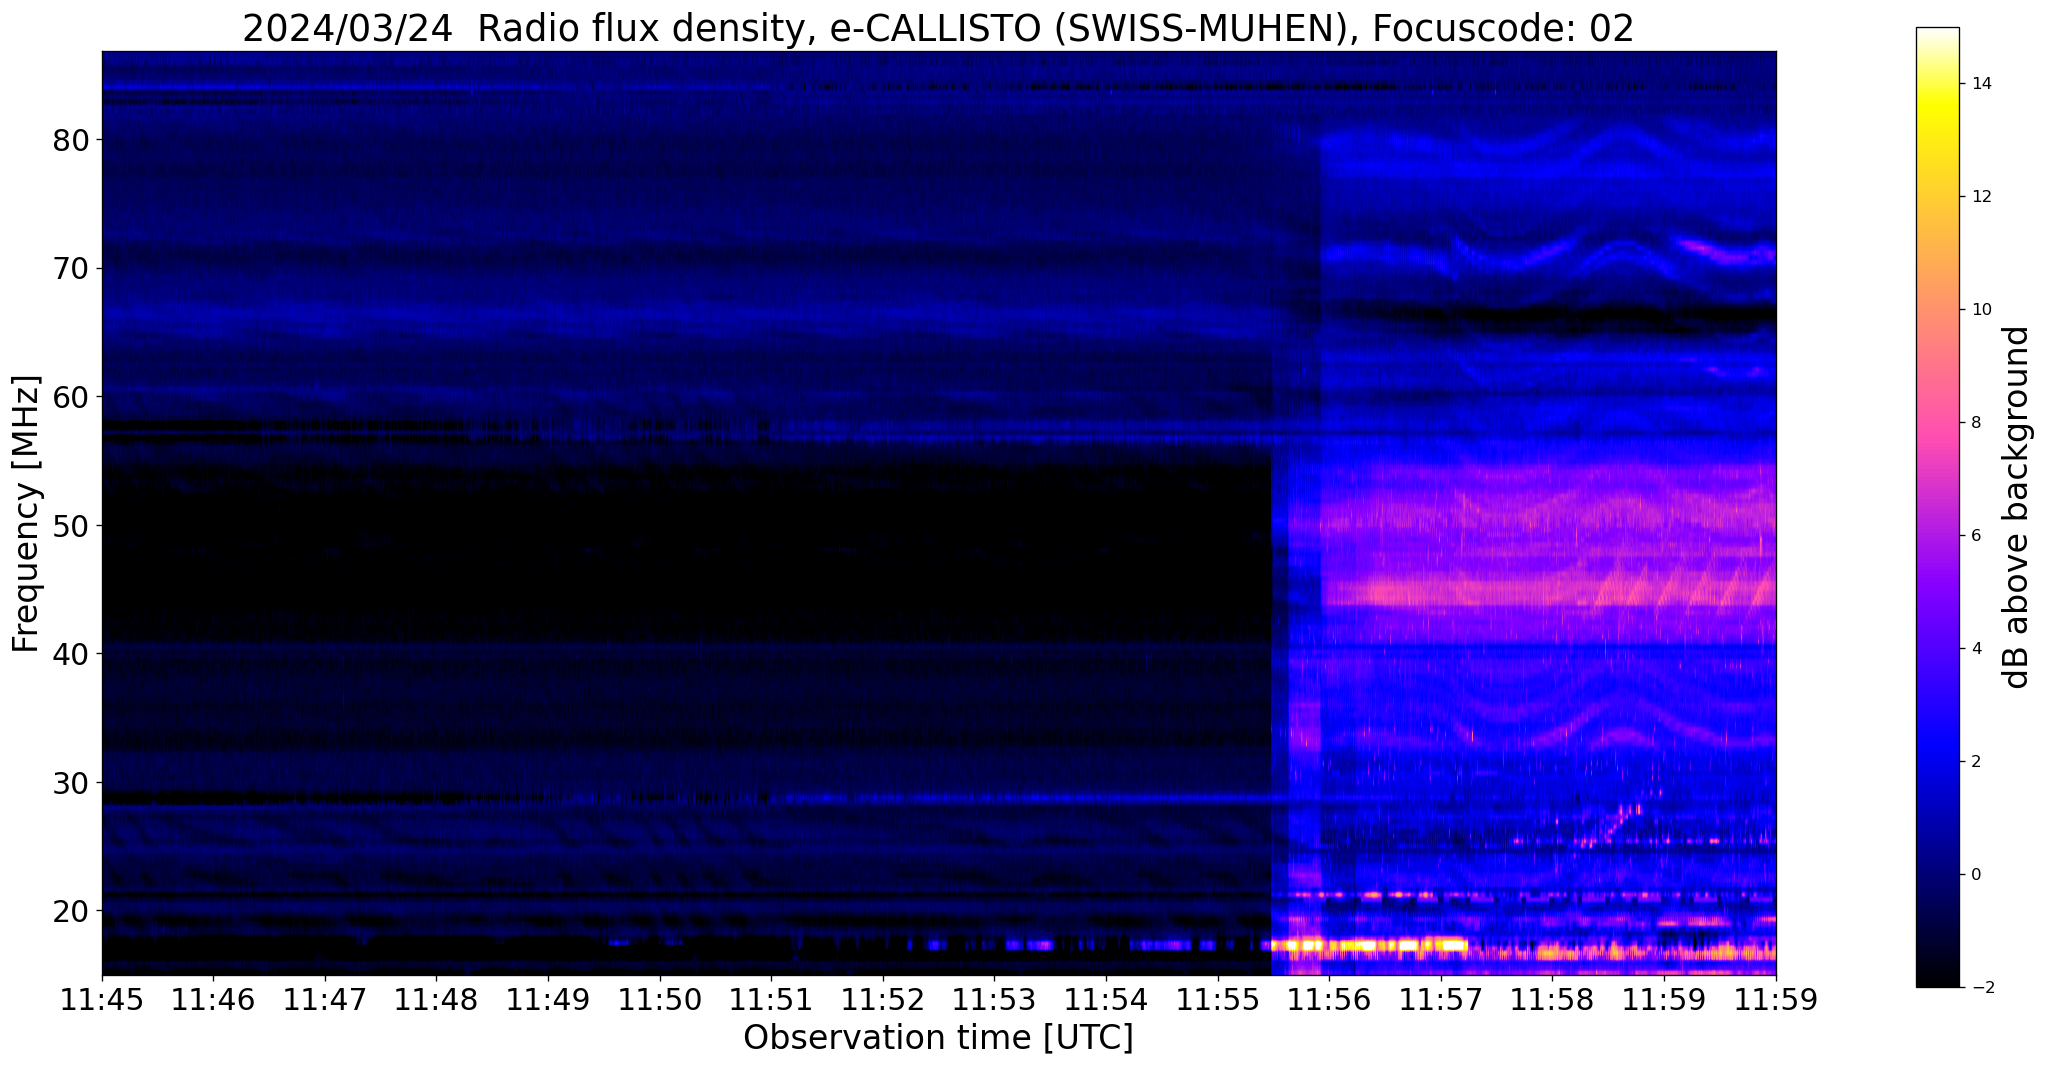This screenshot has width=2047, height=1067.
Task: Click the 11:58 time tick label
Action: pyautogui.click(x=1552, y=1000)
